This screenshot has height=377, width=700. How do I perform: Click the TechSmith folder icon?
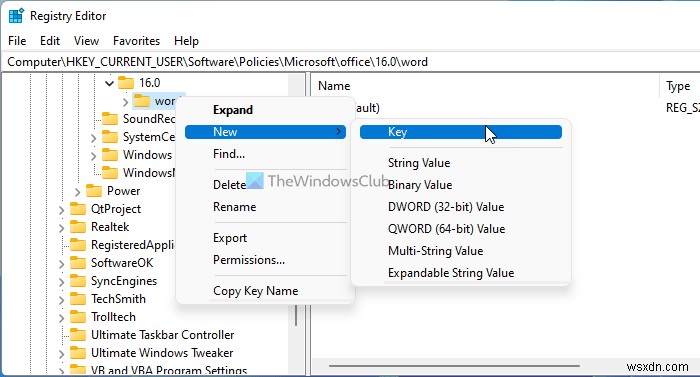click(78, 298)
